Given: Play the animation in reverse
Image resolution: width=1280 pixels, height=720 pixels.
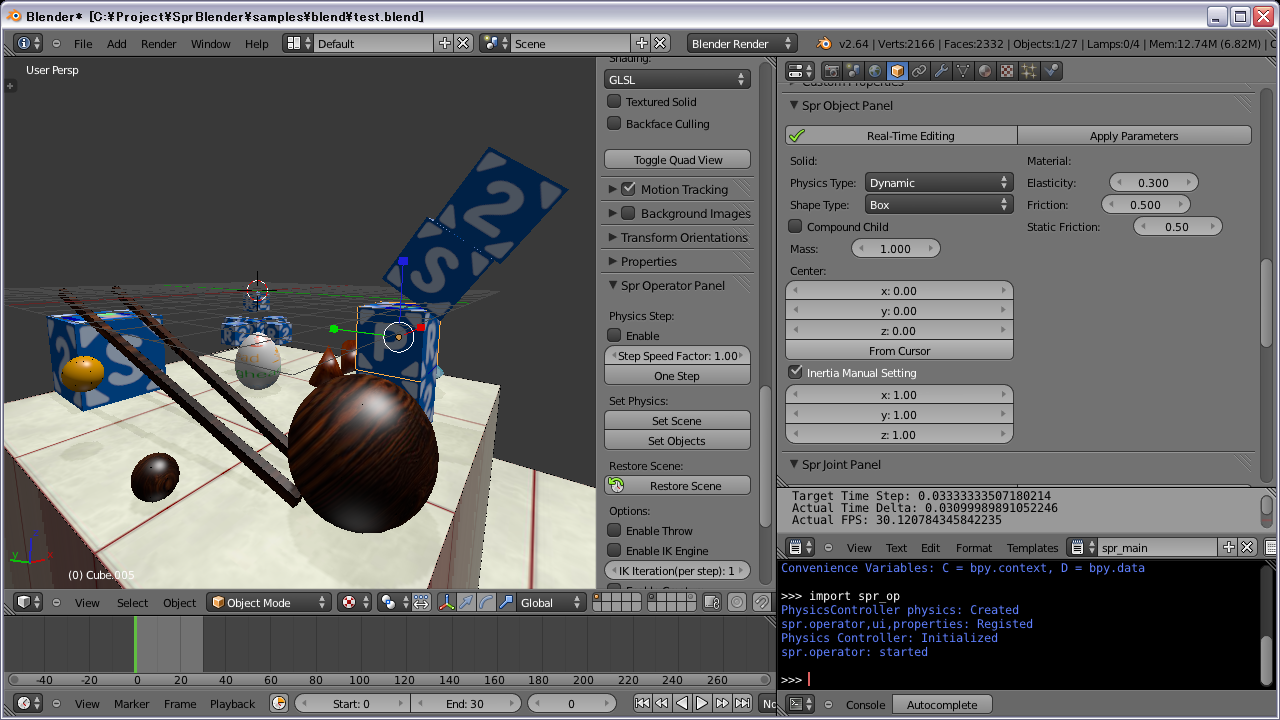Looking at the screenshot, I should click(682, 703).
